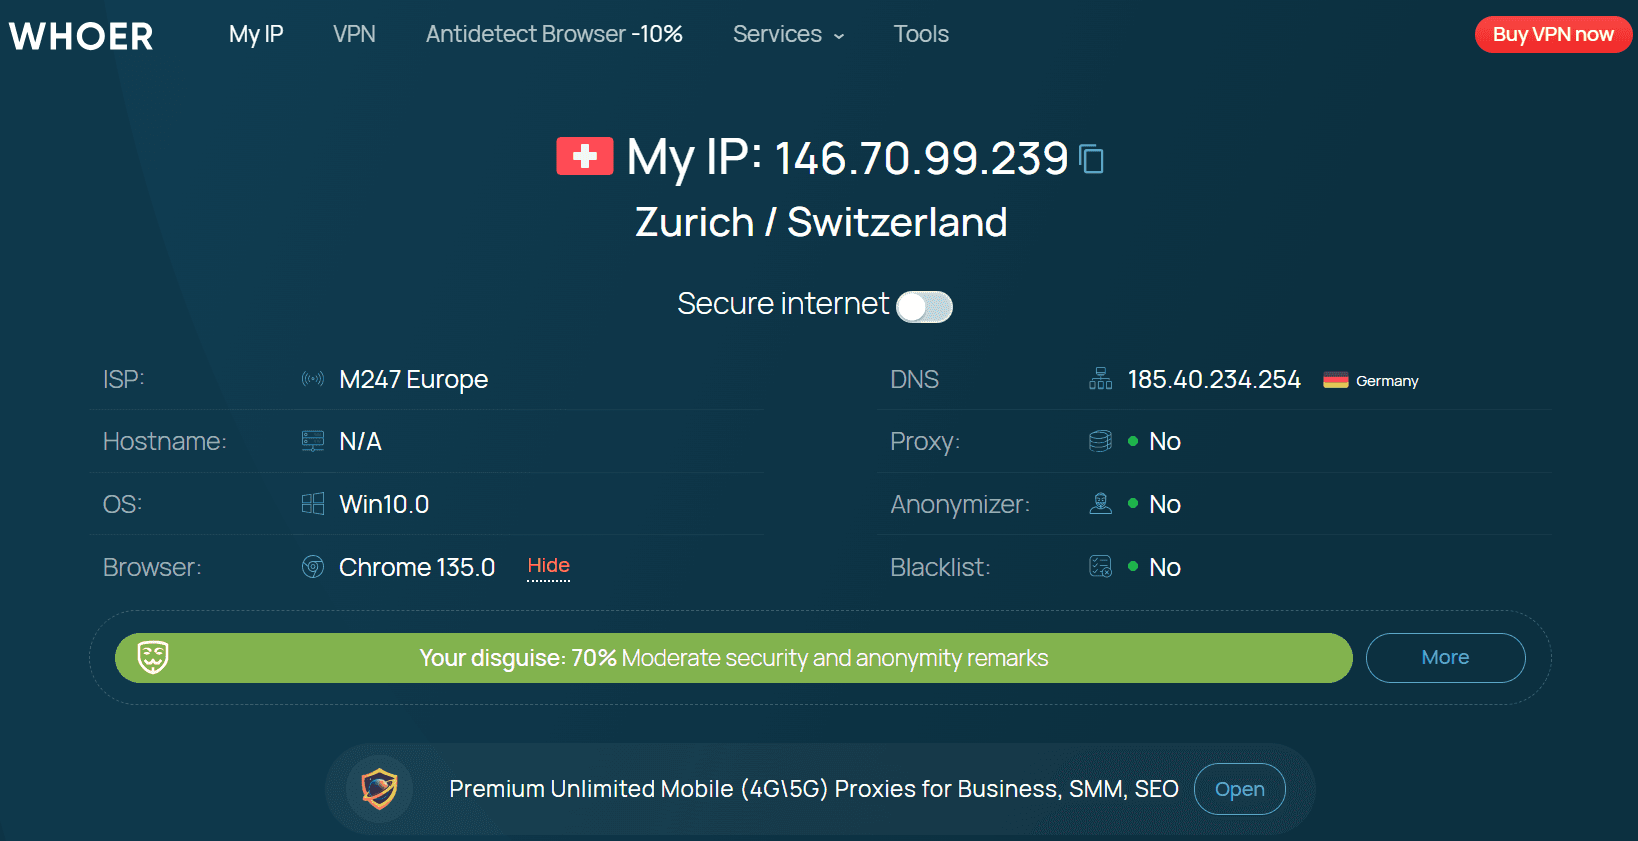Click the disguise mask icon in the green bar
The height and width of the screenshot is (841, 1638).
coord(153,657)
